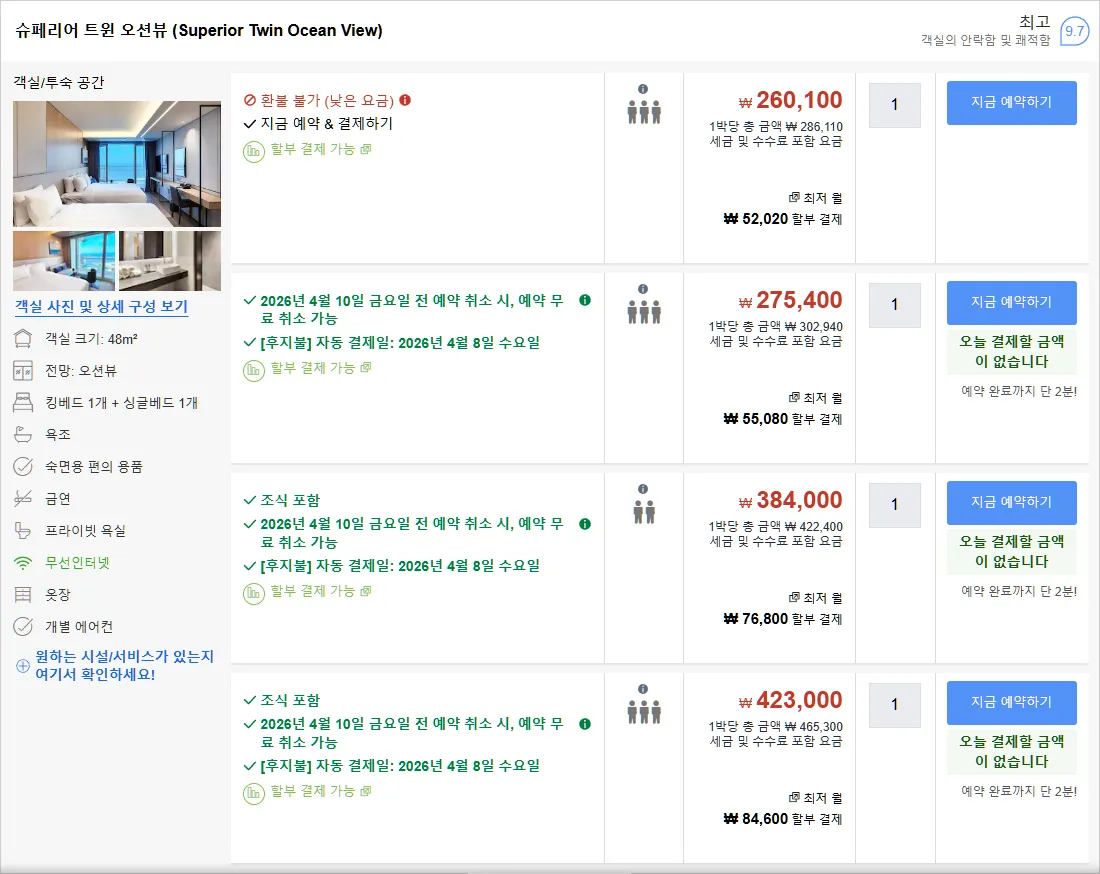The image size is (1100, 874).
Task: Click occupancy guests icon in the ₩275,400 row
Action: tap(644, 312)
